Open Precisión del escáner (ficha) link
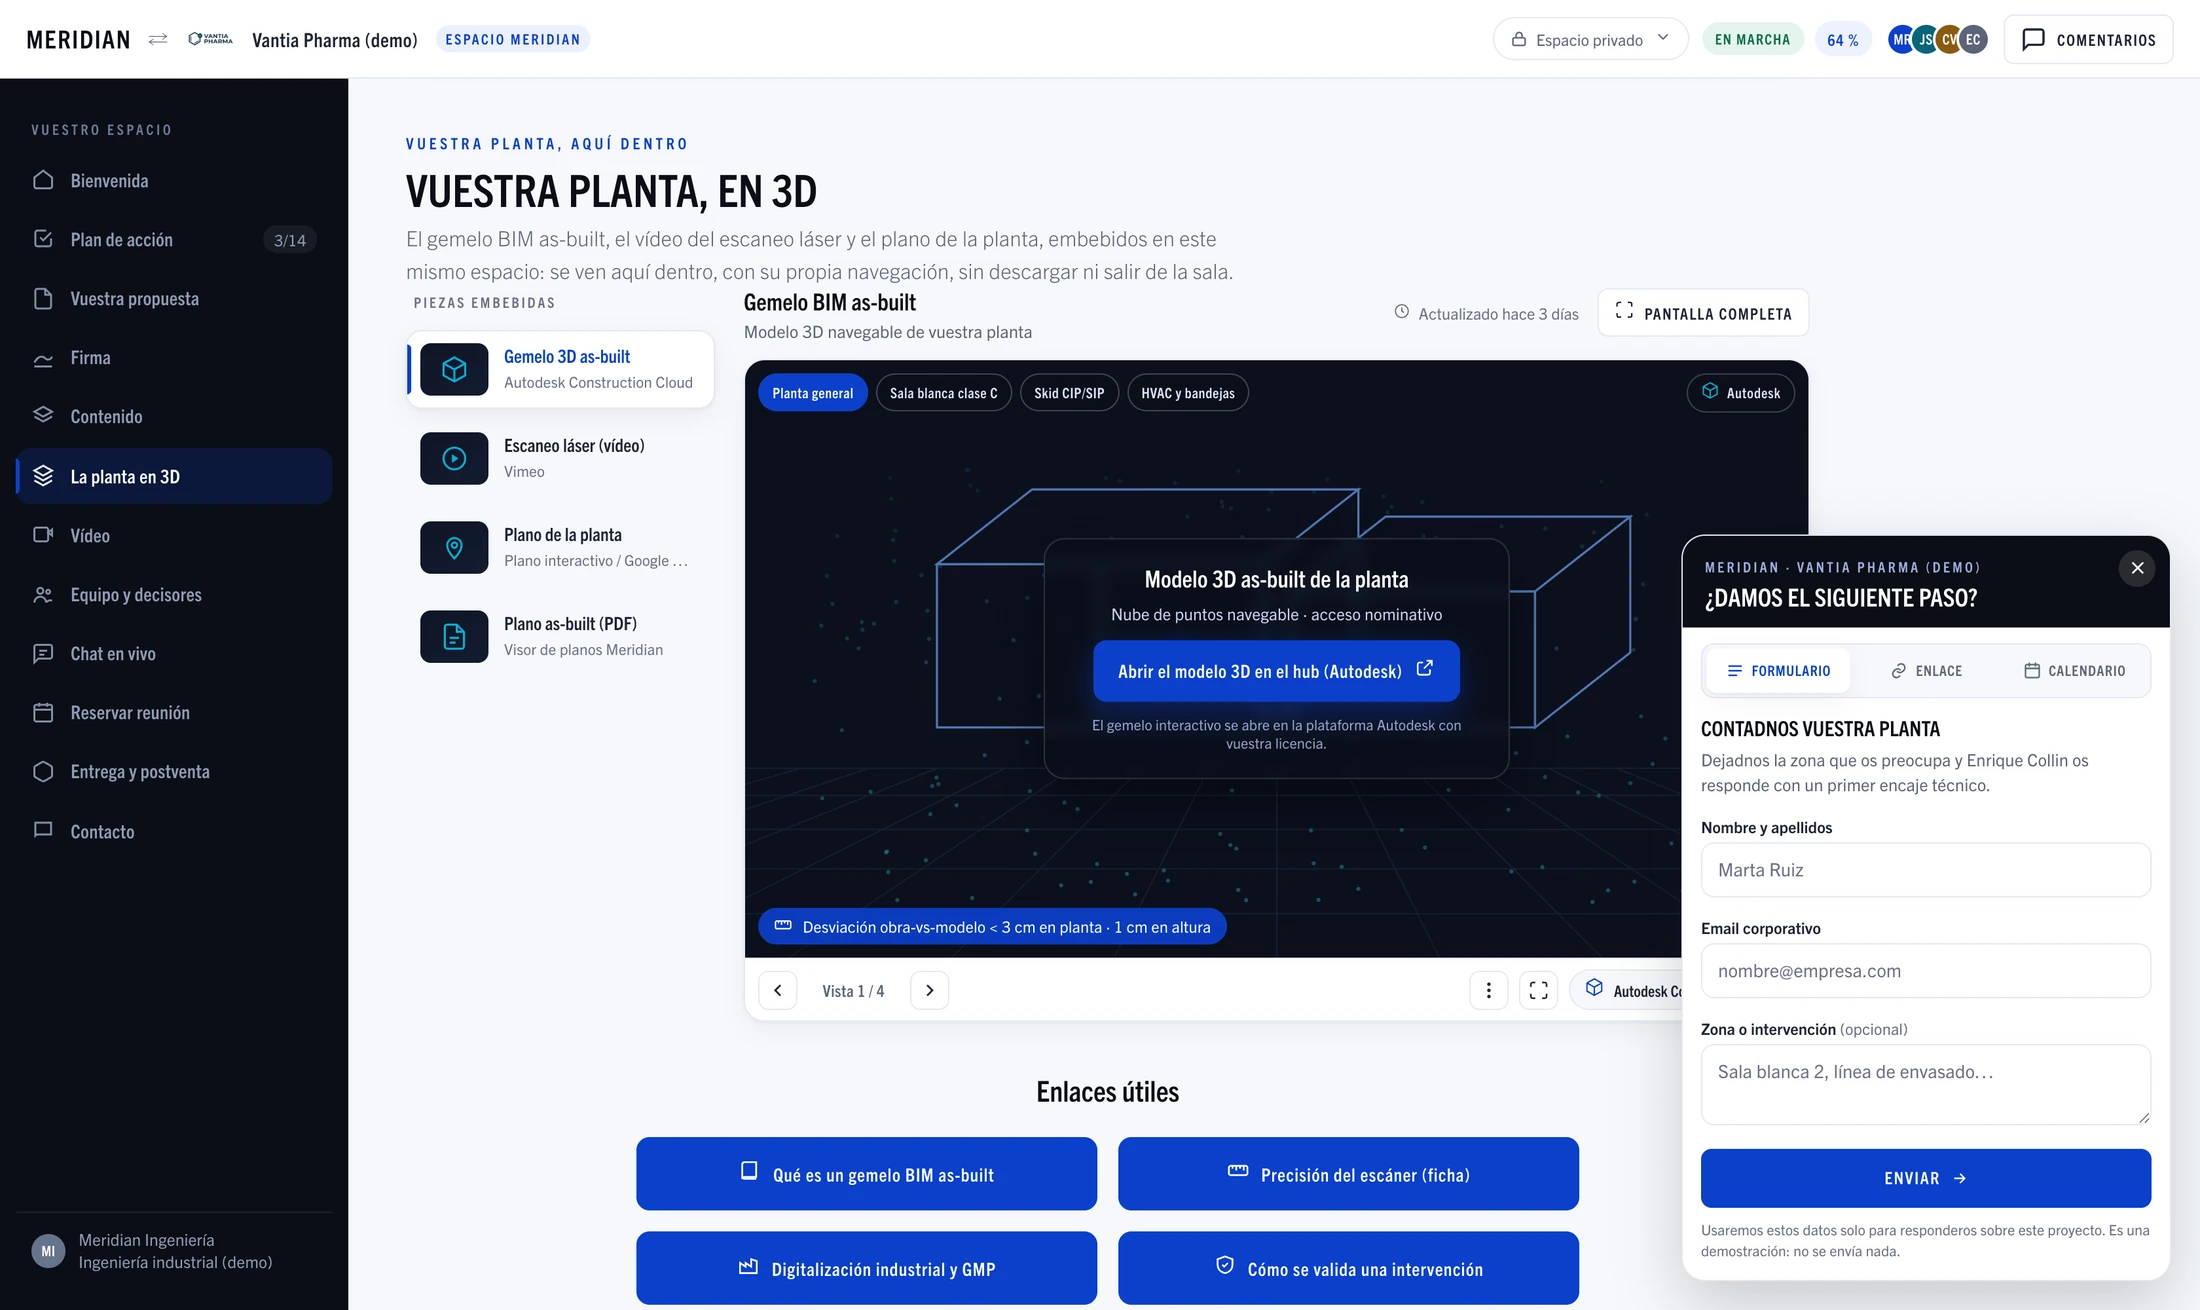2200x1310 pixels. coord(1348,1174)
